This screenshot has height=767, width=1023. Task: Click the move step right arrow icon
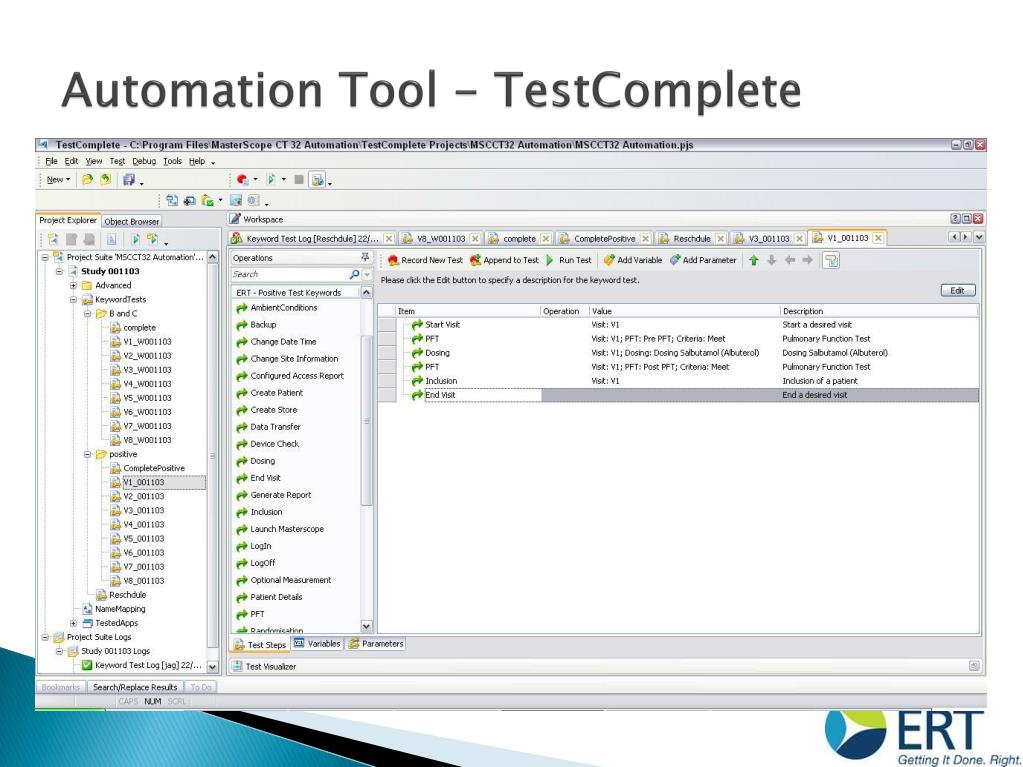coord(807,260)
